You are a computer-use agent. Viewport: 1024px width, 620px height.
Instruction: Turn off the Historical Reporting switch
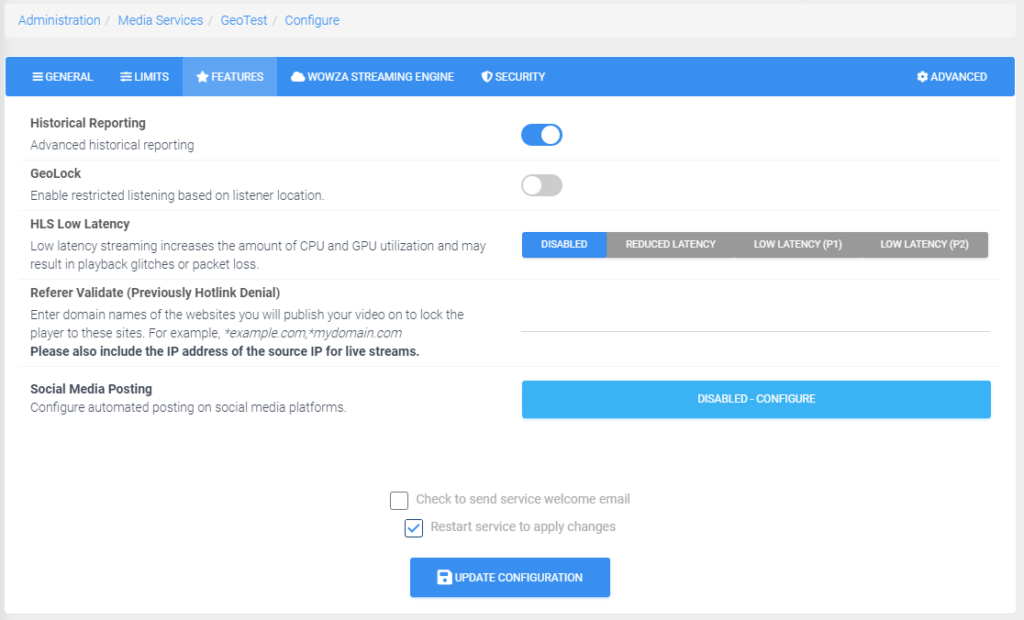[541, 135]
